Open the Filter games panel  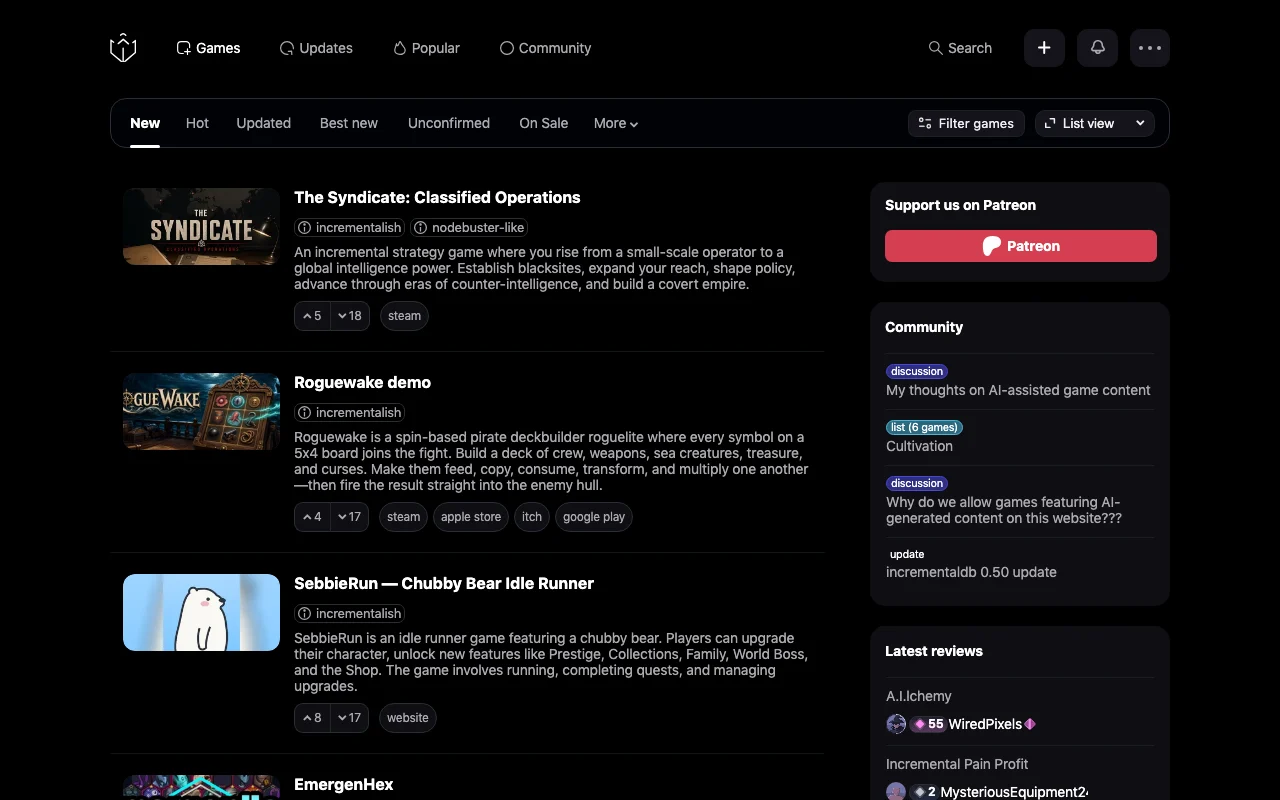pos(966,123)
